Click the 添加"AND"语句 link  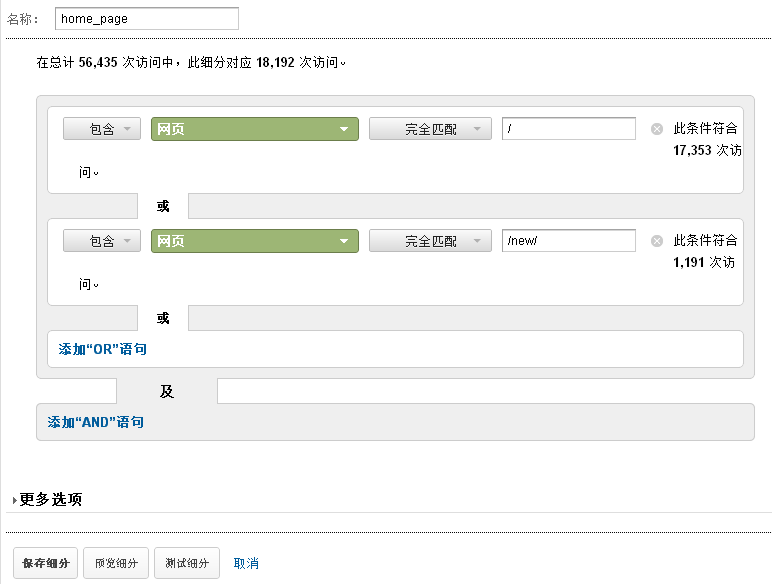pyautogui.click(x=96, y=422)
